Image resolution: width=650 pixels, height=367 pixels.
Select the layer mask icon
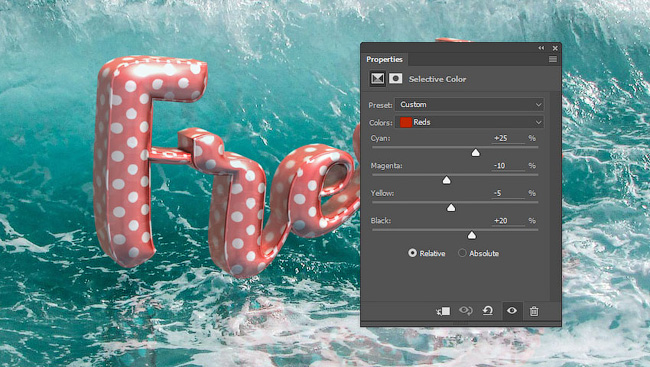click(x=395, y=78)
